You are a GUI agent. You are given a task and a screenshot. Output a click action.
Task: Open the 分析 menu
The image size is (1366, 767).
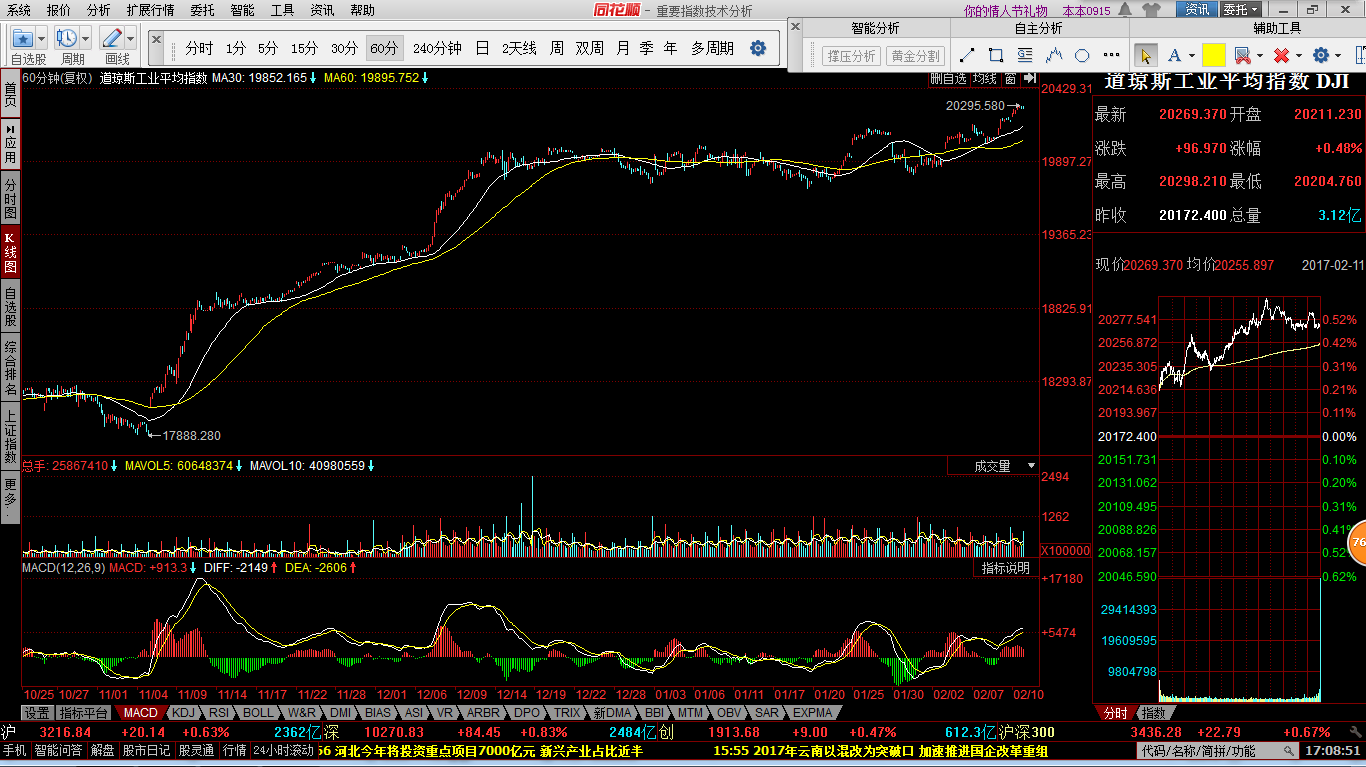pos(99,10)
